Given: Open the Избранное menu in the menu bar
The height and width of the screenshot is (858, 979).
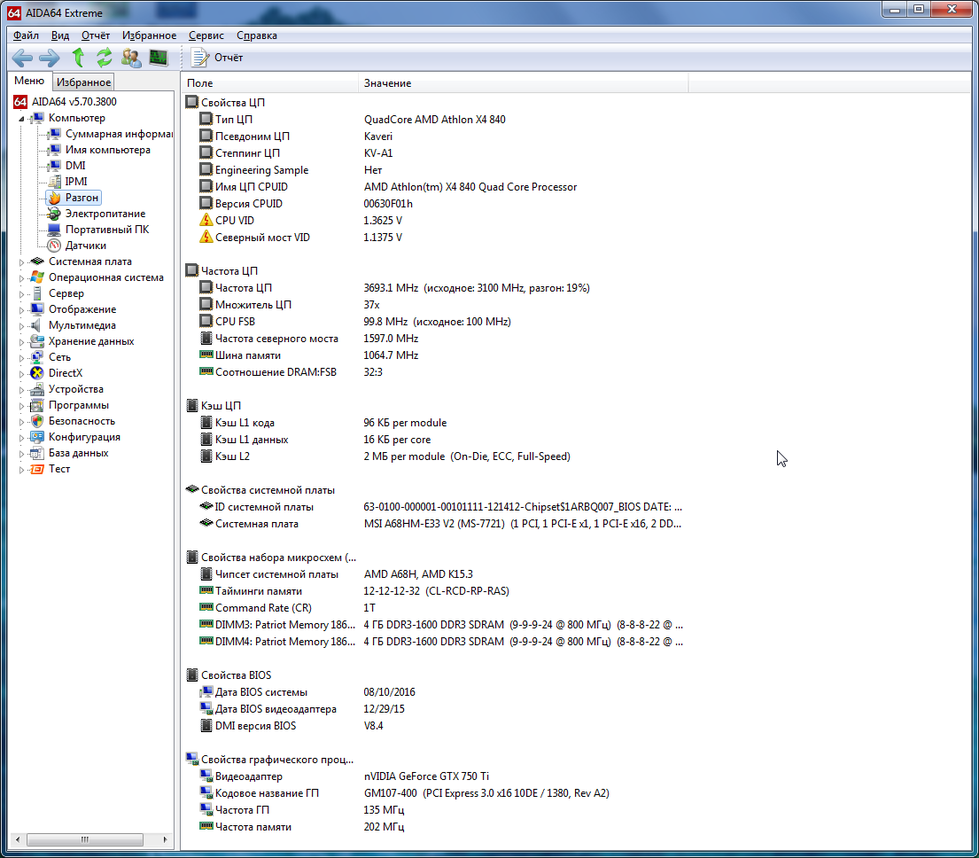Looking at the screenshot, I should coord(149,36).
